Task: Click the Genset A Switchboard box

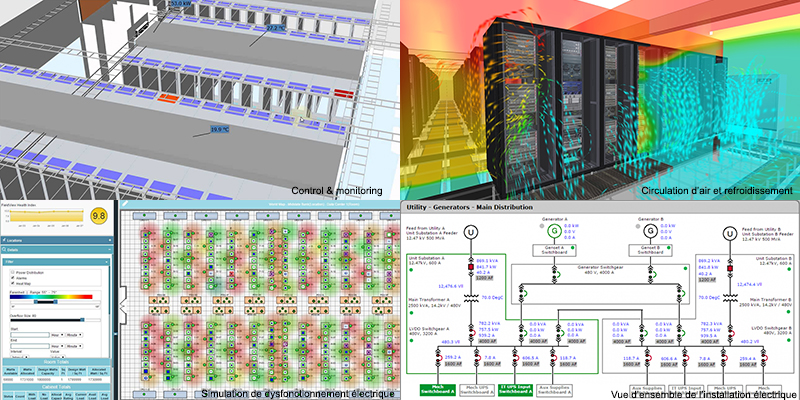Action: [554, 250]
